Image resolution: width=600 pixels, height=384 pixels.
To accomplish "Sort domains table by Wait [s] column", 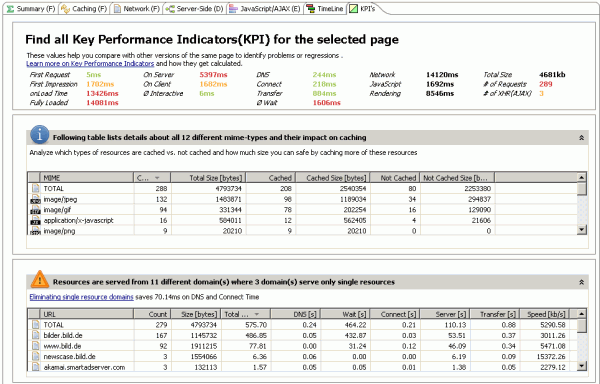I will (x=345, y=314).
